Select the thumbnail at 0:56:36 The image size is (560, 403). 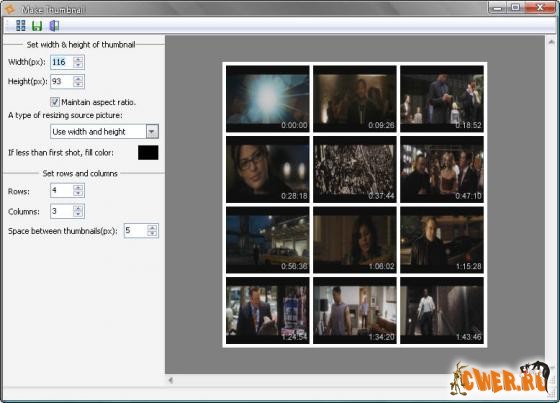click(268, 240)
